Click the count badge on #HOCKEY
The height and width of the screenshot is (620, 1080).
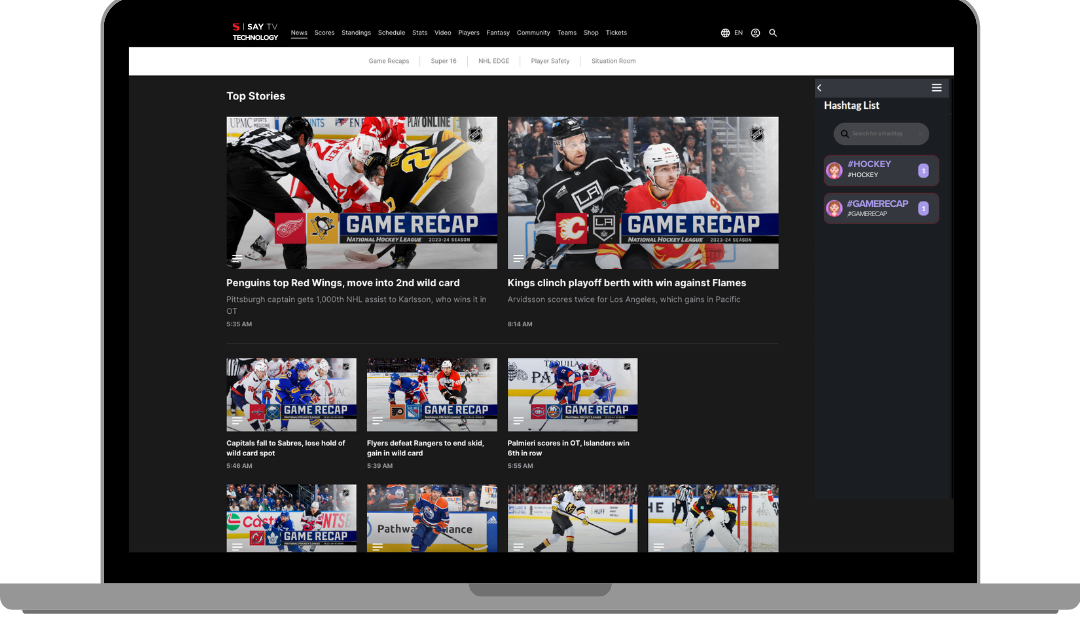coord(923,170)
